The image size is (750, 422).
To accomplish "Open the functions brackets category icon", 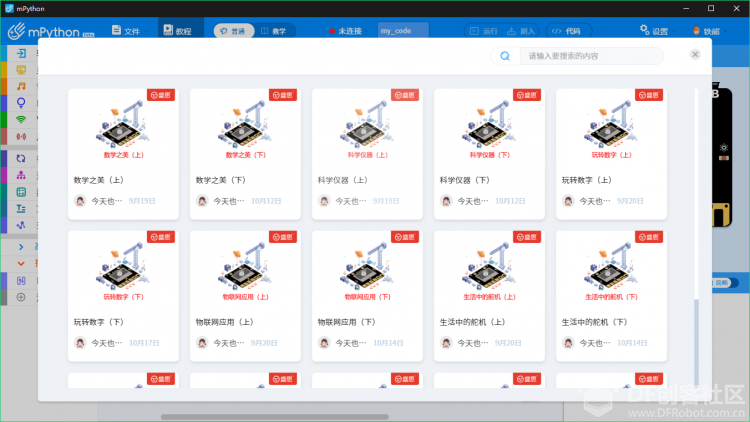I will 21,280.
